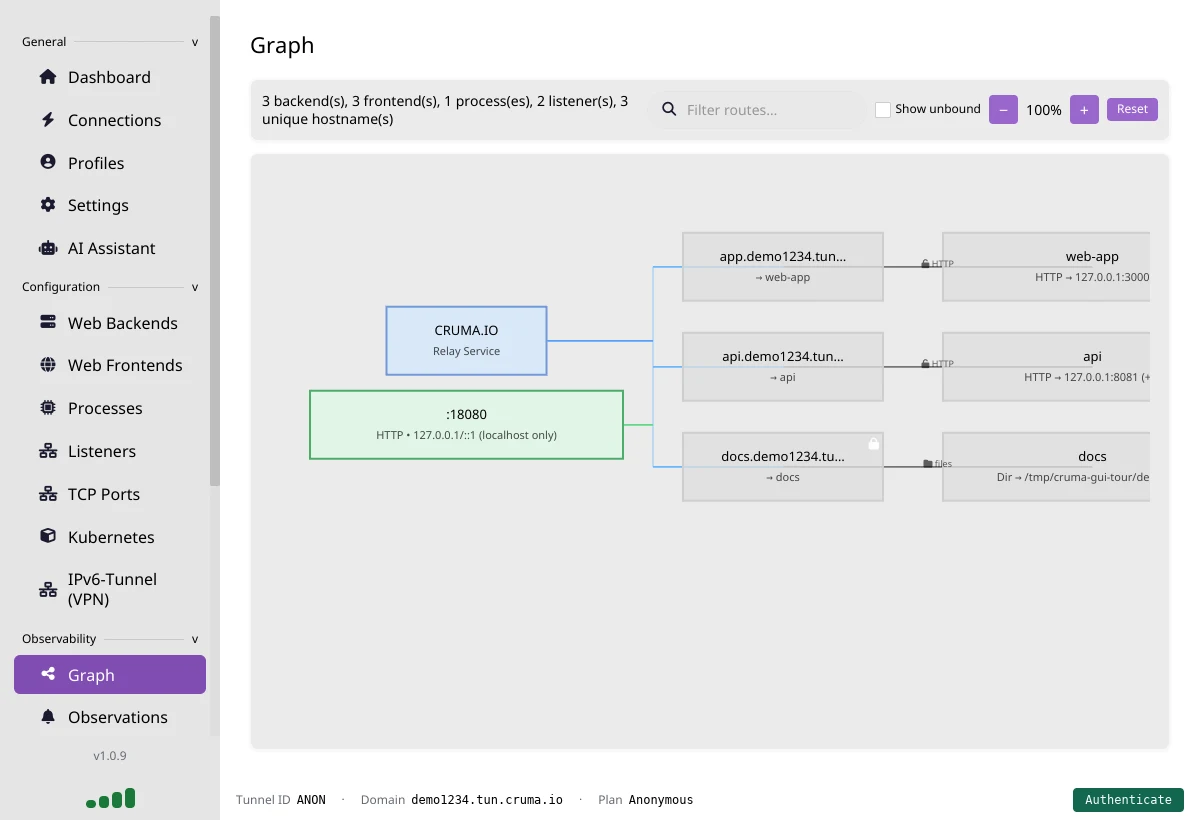Select the CRUMA.IO Relay Service node

(467, 341)
